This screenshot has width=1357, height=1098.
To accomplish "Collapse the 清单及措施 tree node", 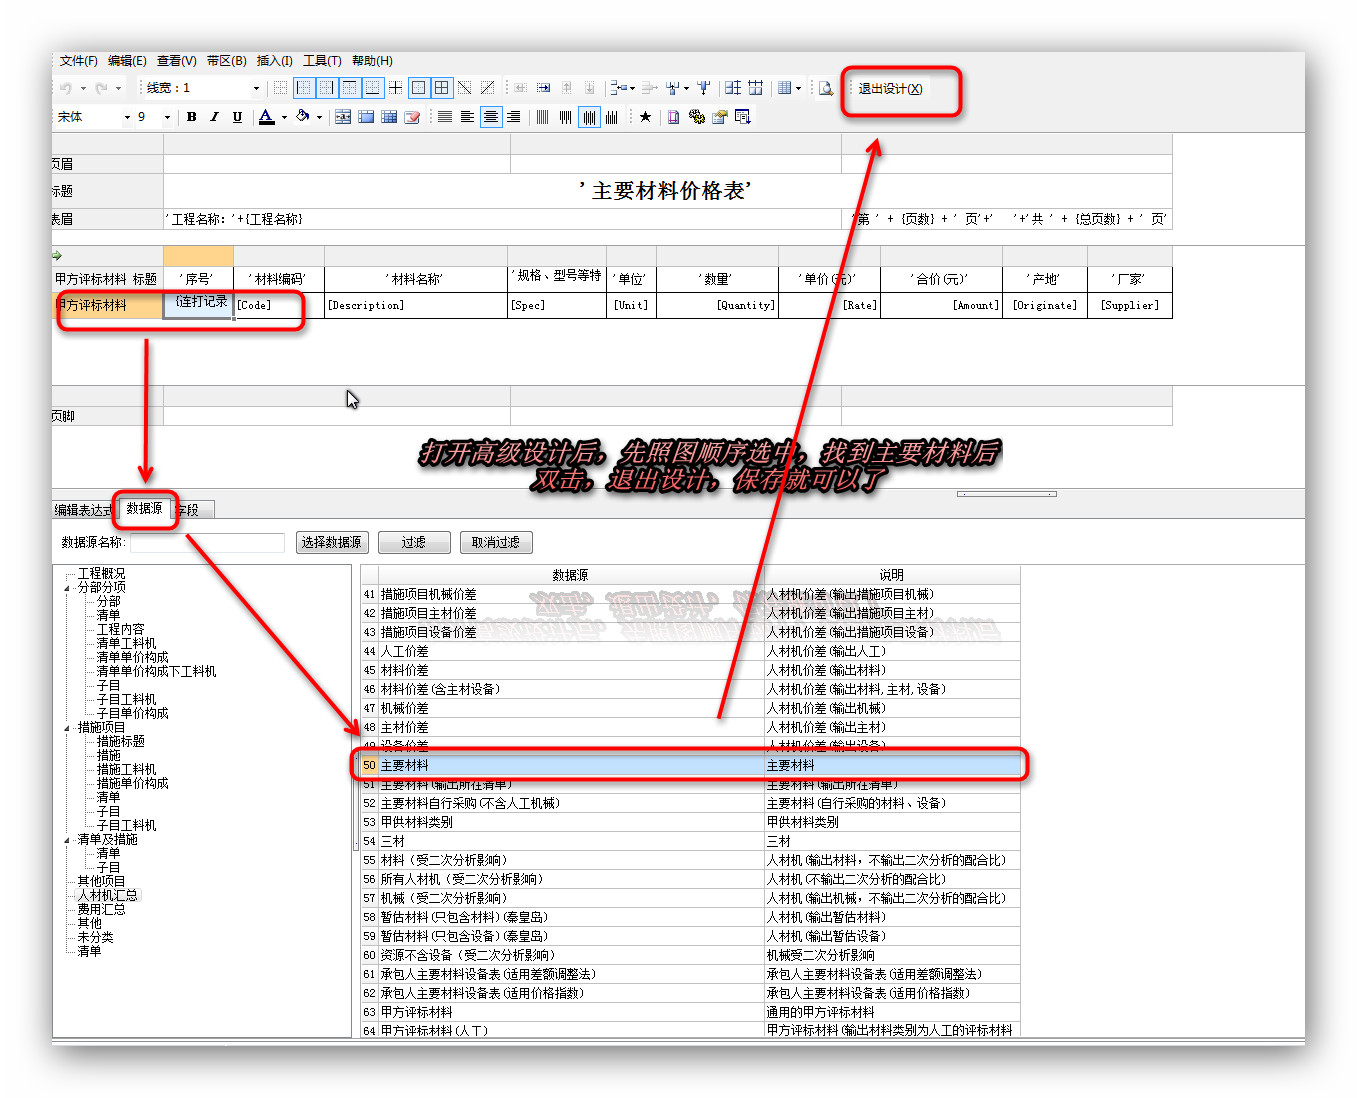I will pyautogui.click(x=67, y=840).
